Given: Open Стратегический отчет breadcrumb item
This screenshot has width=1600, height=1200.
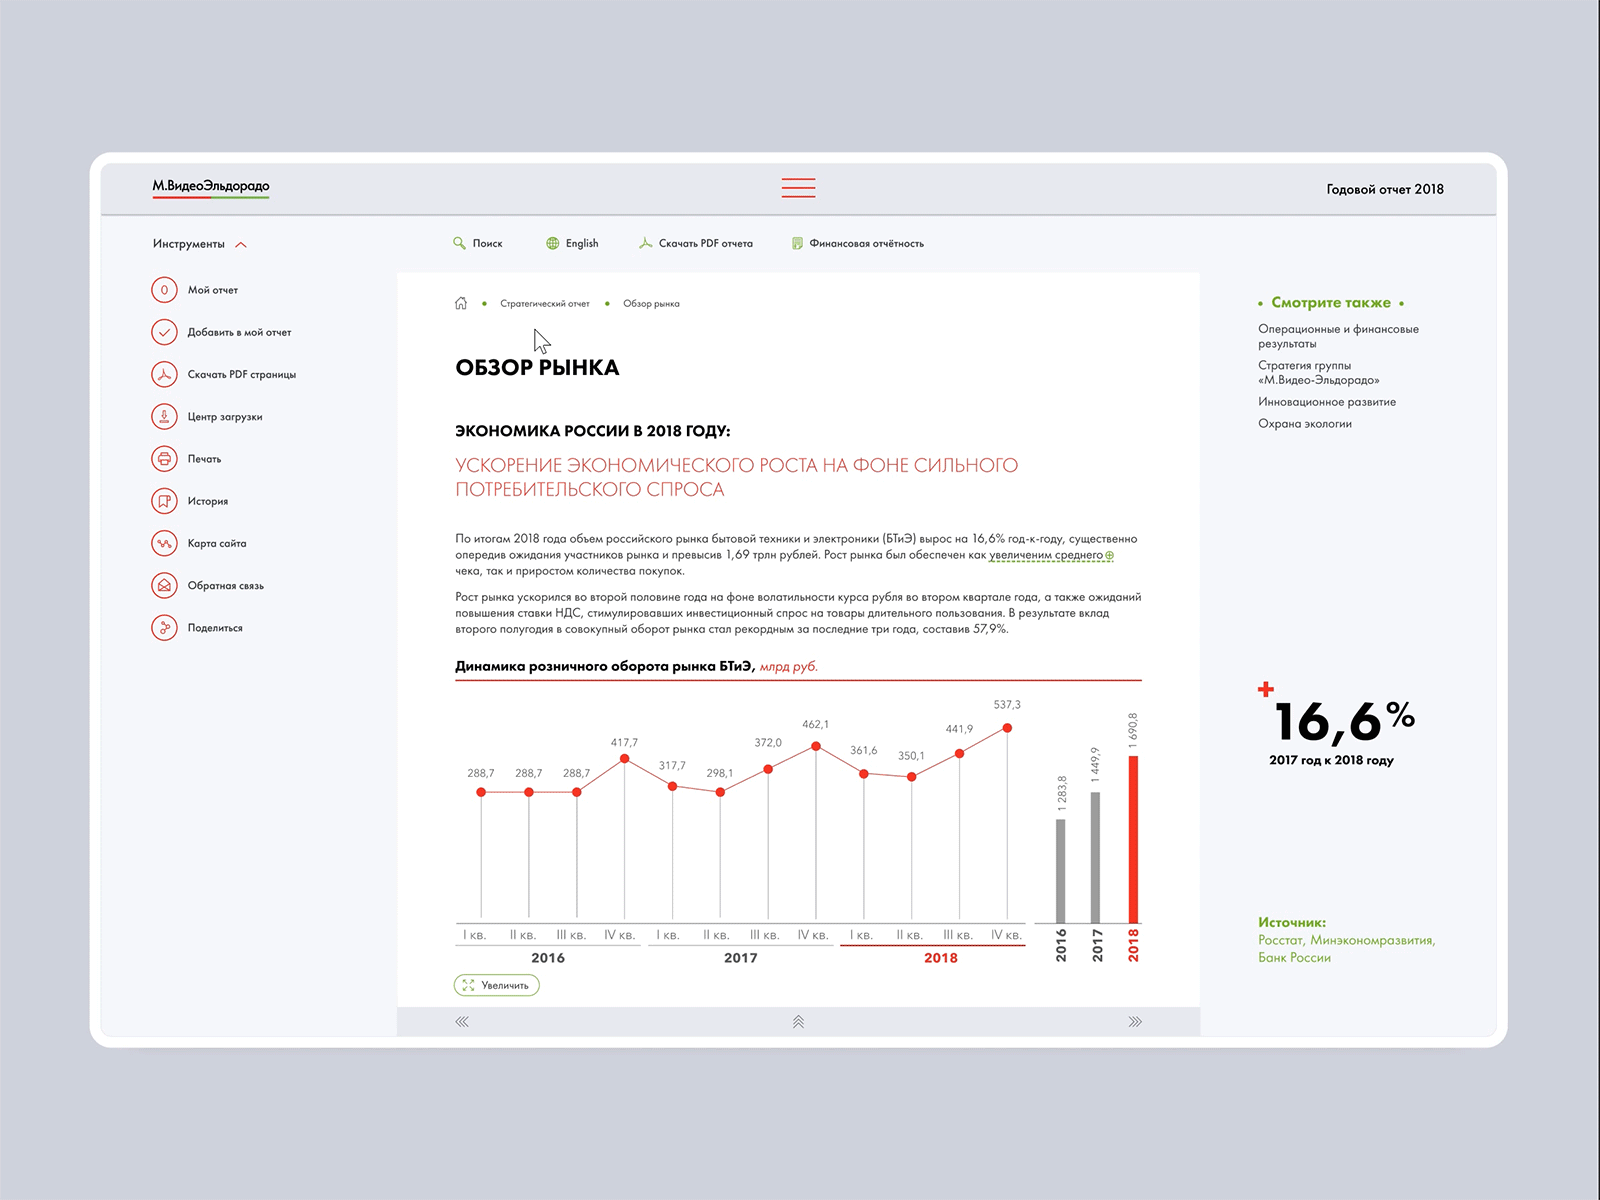Looking at the screenshot, I should (x=546, y=303).
